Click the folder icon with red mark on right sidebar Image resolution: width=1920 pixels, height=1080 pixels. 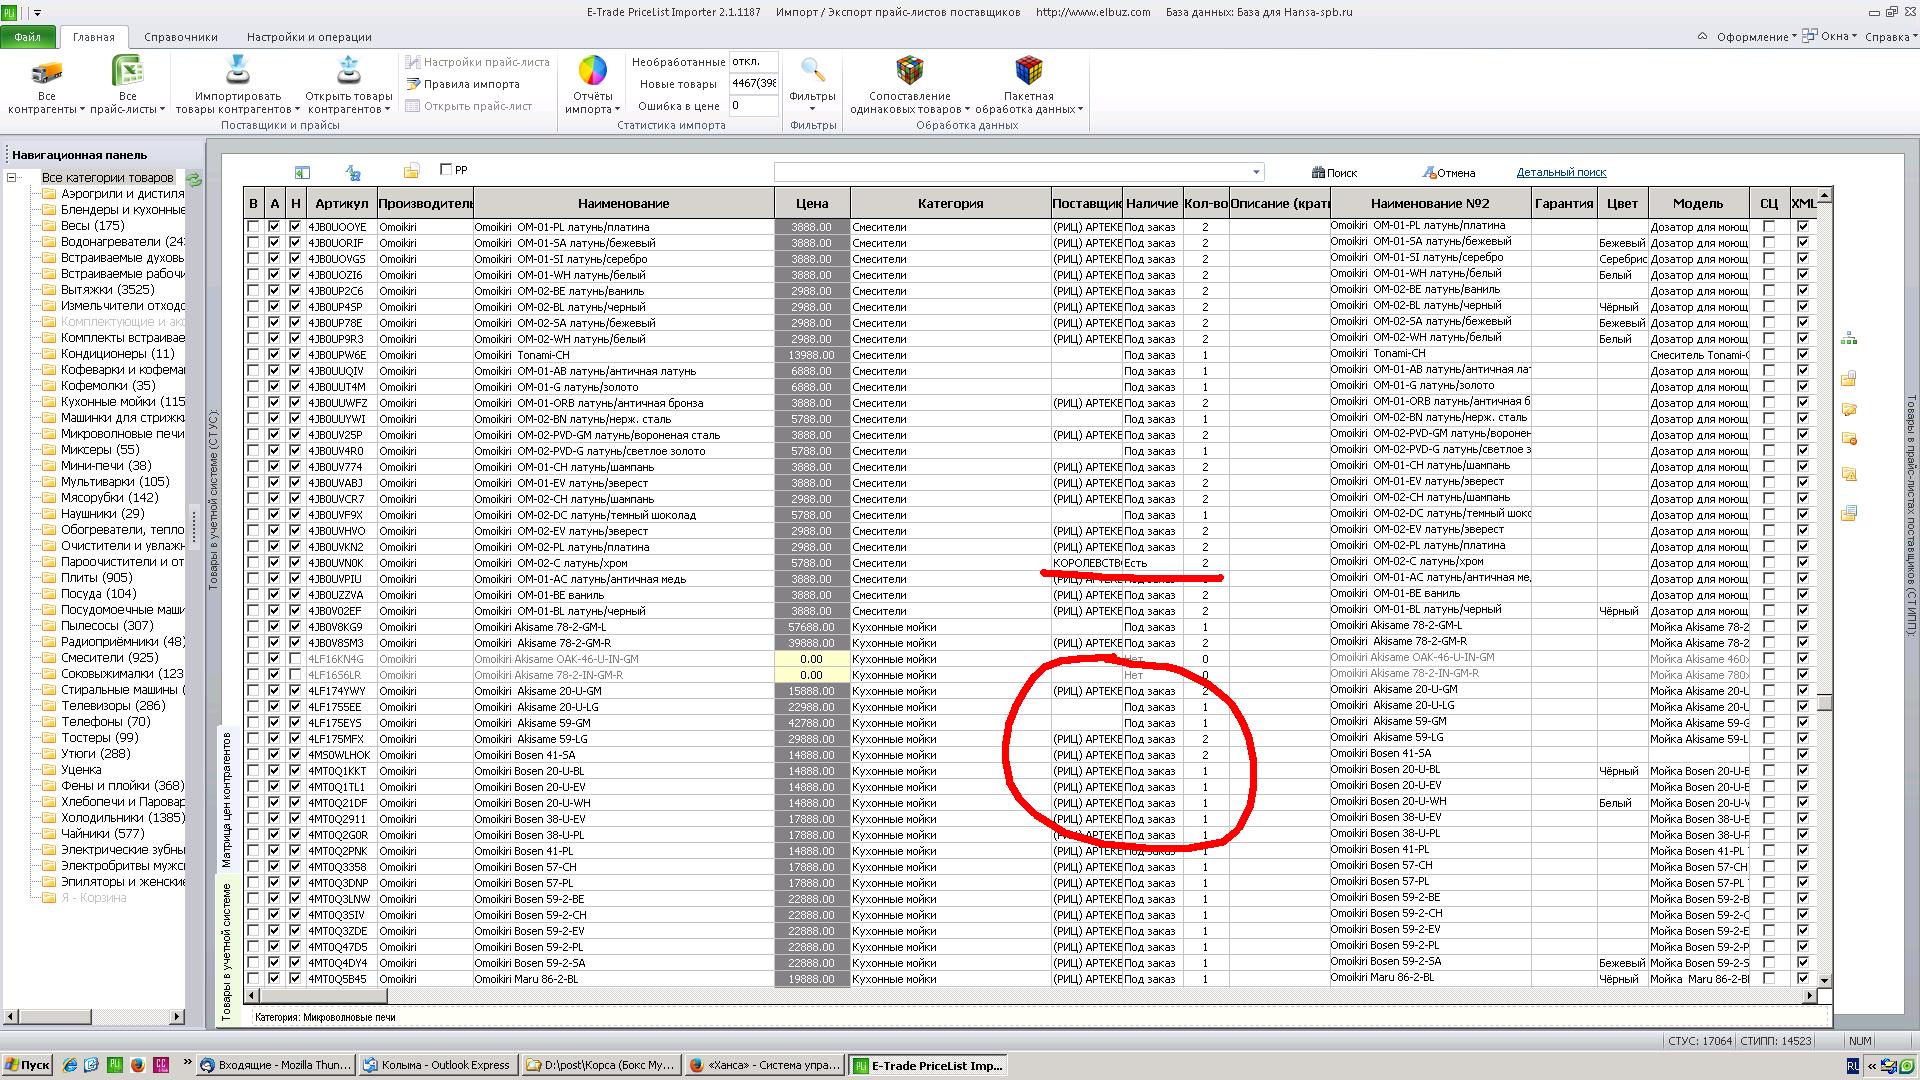click(1849, 439)
